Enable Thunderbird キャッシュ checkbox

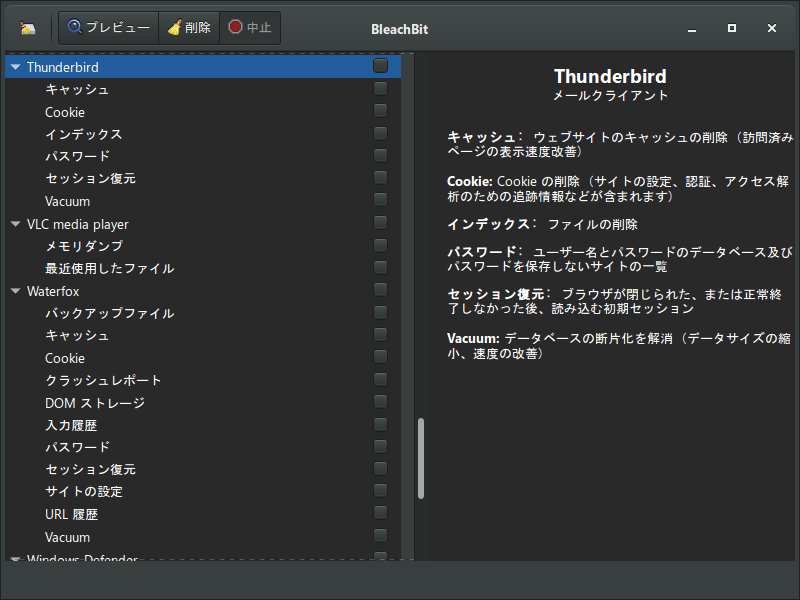tap(380, 88)
